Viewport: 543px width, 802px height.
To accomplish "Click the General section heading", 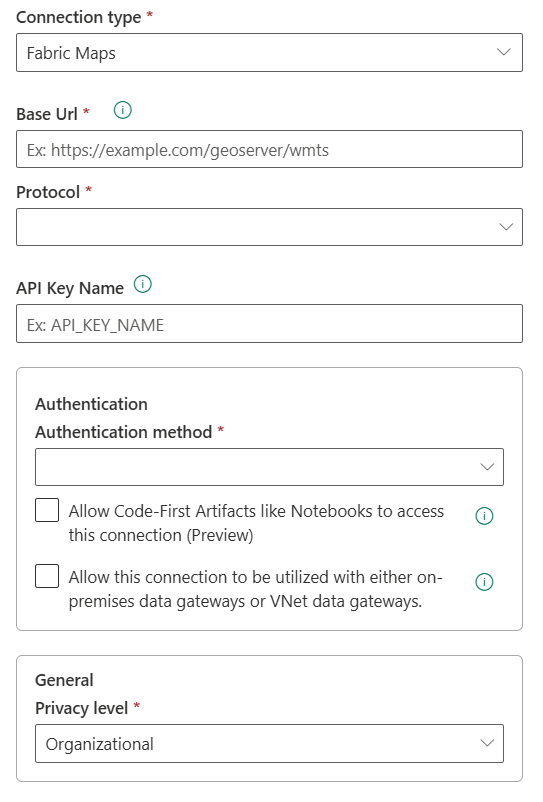I will 64,680.
